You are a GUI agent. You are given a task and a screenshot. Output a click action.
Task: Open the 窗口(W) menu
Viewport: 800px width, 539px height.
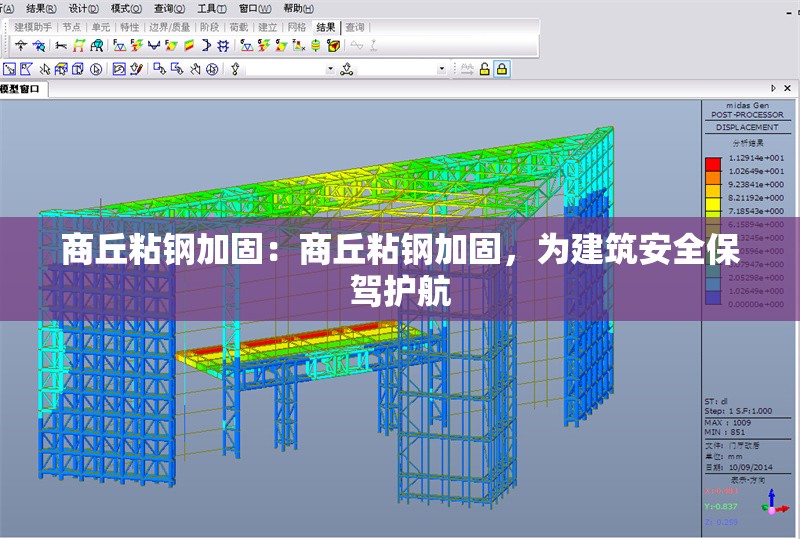(255, 9)
